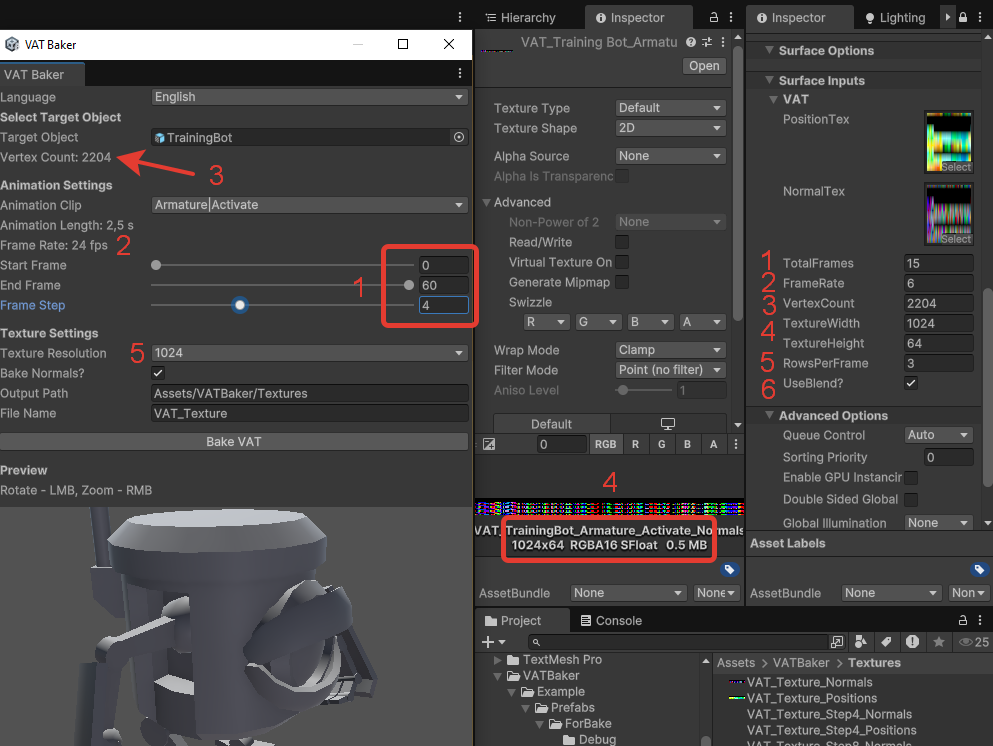Viewport: 993px width, 746px height.
Task: Click Search by Import Log Type icon
Action: pos(912,642)
